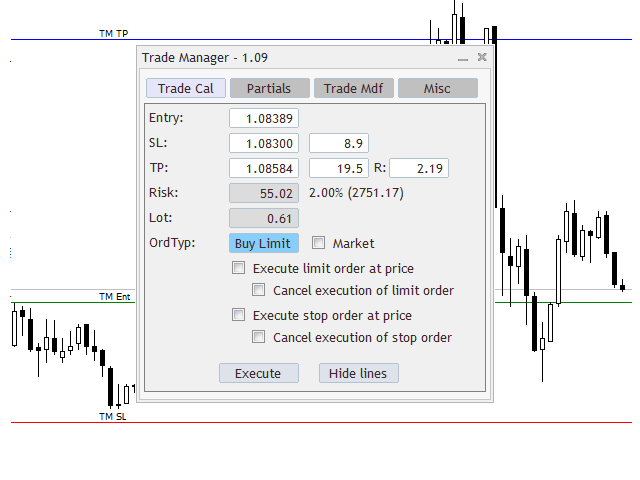This screenshot has width=640, height=480.
Task: Click the Trade Manager - 1.09 title
Action: [x=205, y=58]
